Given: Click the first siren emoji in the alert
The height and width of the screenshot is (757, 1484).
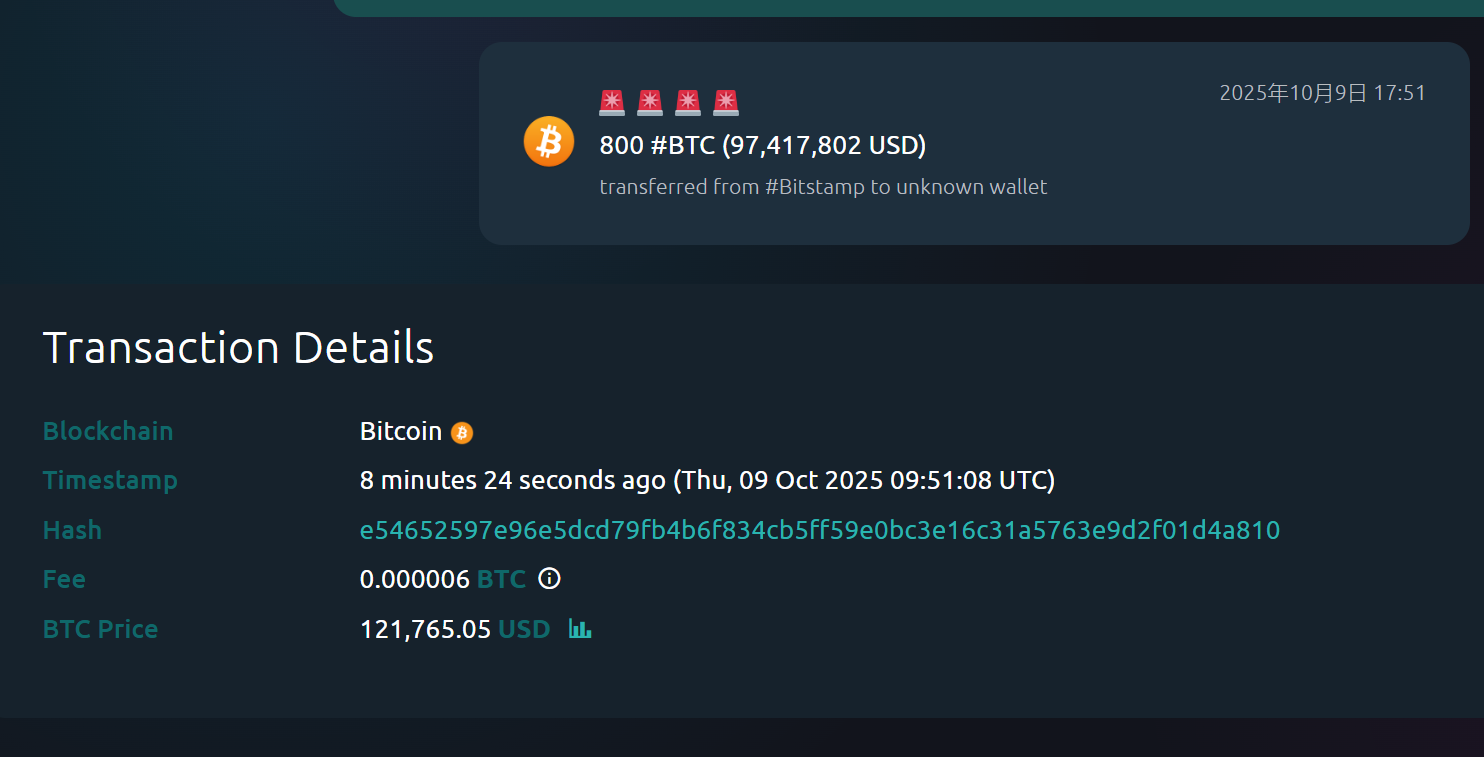Looking at the screenshot, I should point(612,102).
